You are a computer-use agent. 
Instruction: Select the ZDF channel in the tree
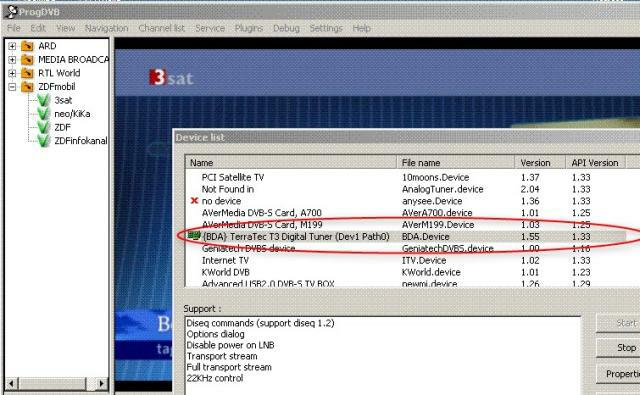tap(62, 127)
